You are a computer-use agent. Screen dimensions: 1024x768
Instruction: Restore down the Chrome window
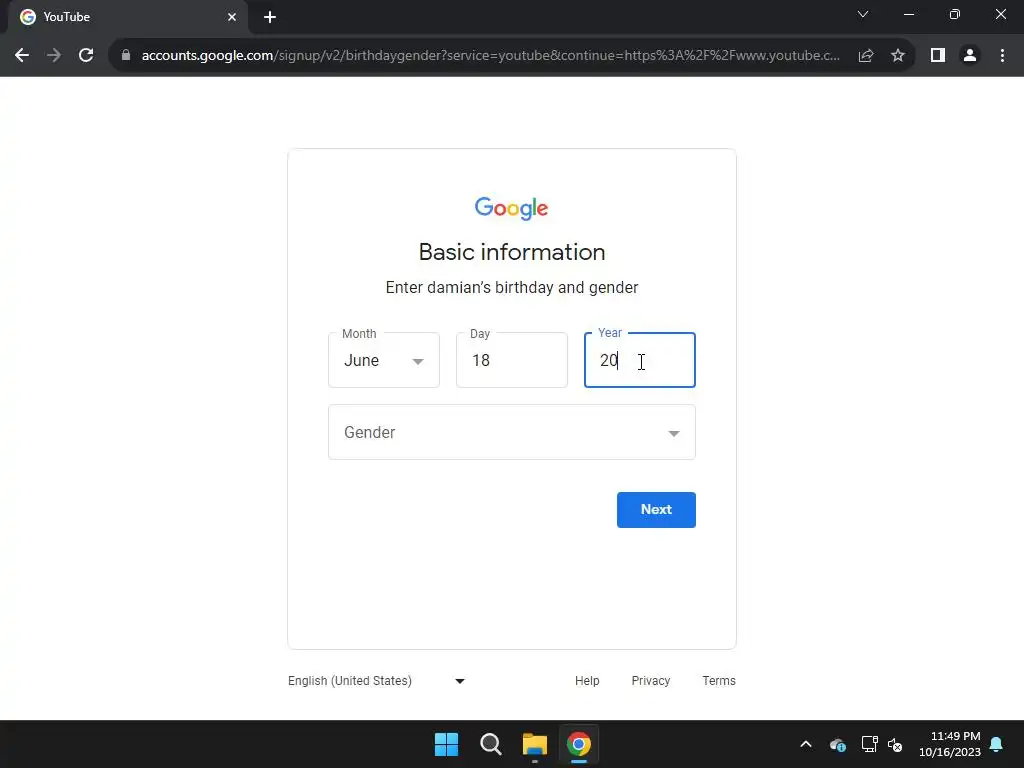point(955,14)
